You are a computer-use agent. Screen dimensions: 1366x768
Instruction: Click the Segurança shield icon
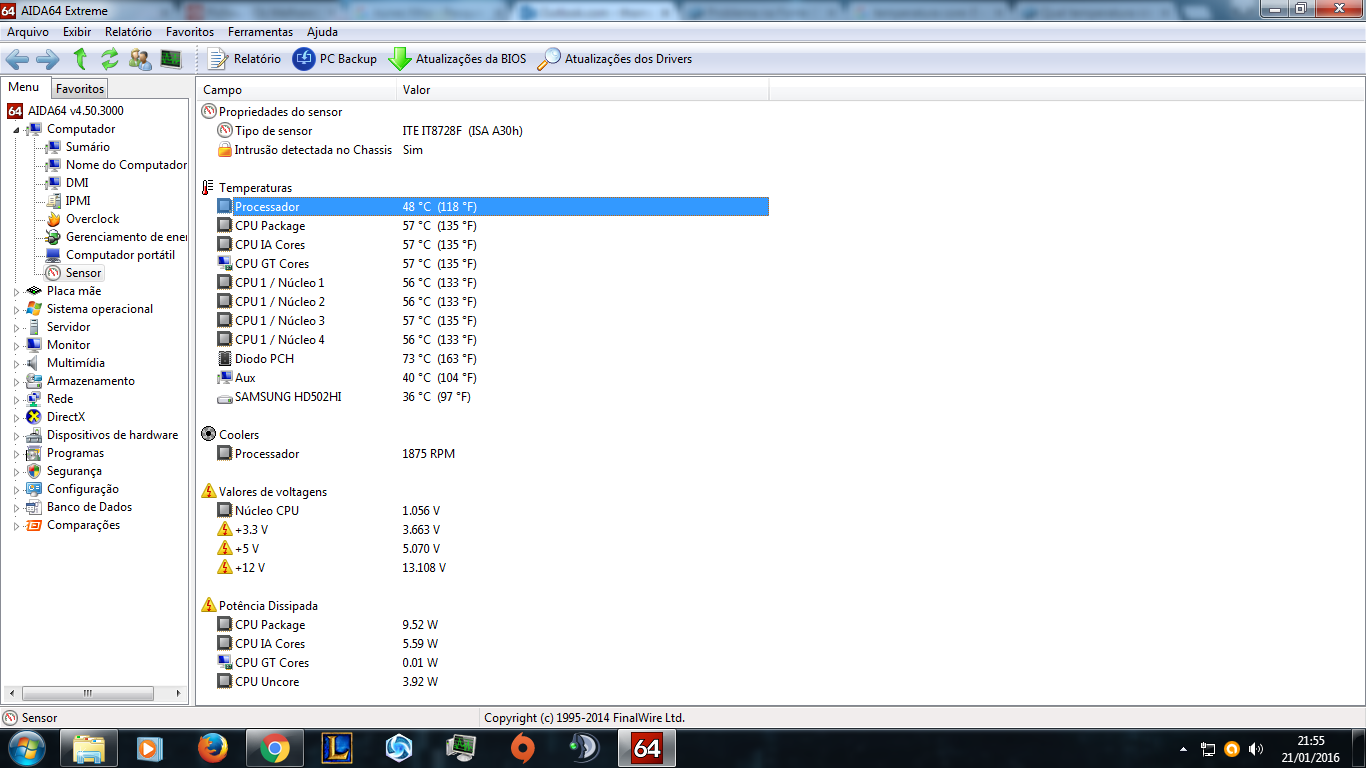[x=34, y=471]
